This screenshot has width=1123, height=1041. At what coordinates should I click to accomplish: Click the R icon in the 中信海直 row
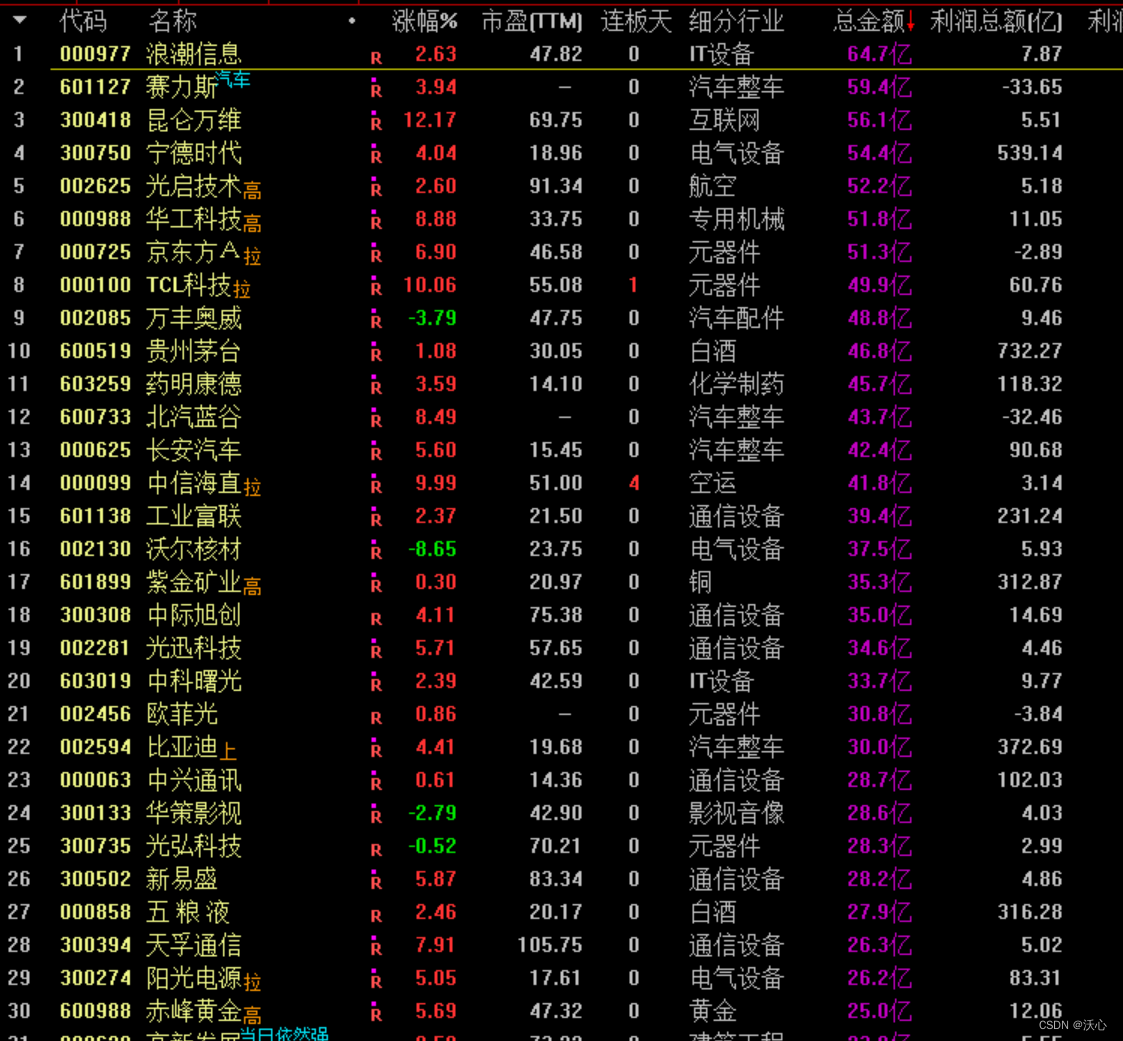coord(376,485)
